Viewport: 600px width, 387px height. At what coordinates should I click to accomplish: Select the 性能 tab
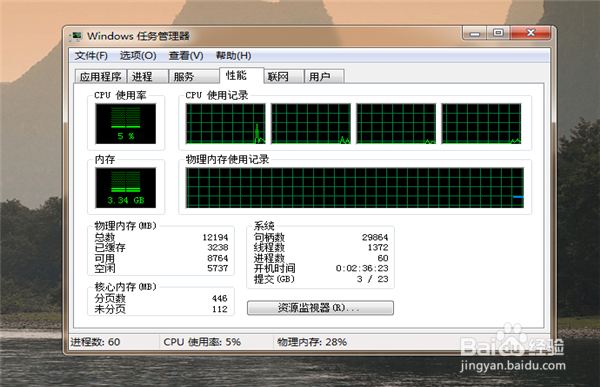241,75
